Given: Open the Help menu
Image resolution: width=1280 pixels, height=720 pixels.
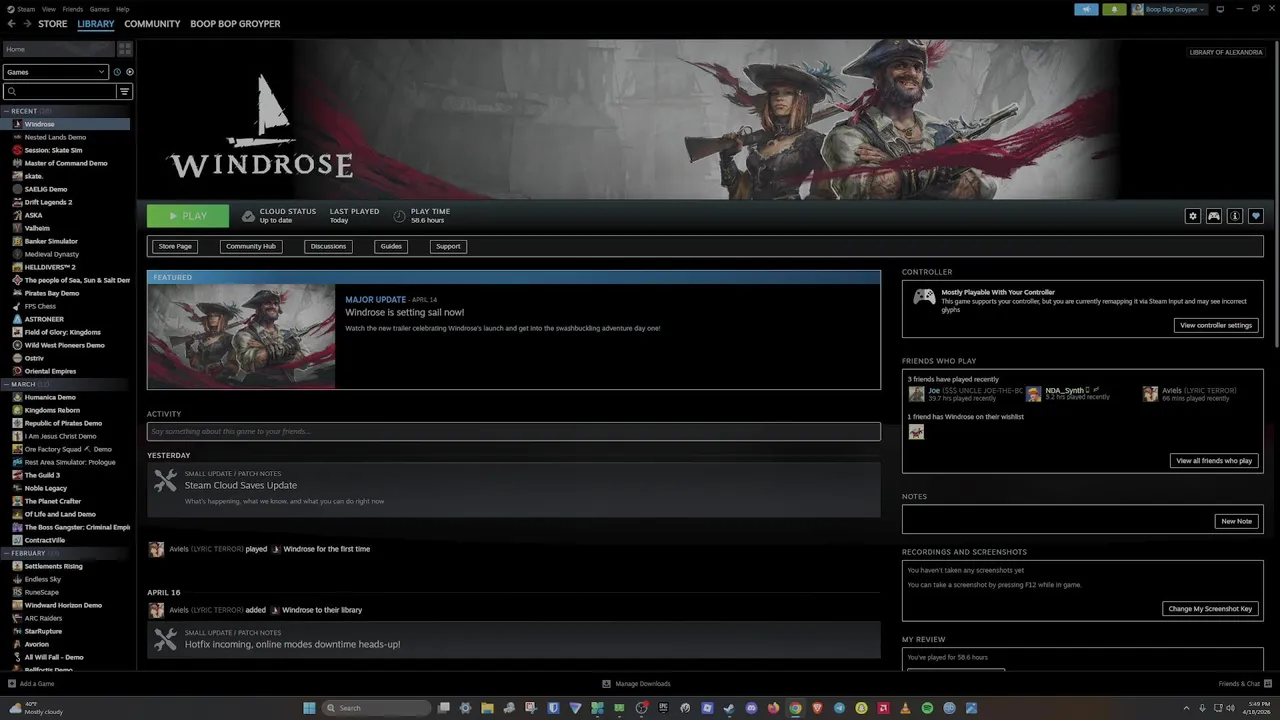Looking at the screenshot, I should (x=122, y=9).
